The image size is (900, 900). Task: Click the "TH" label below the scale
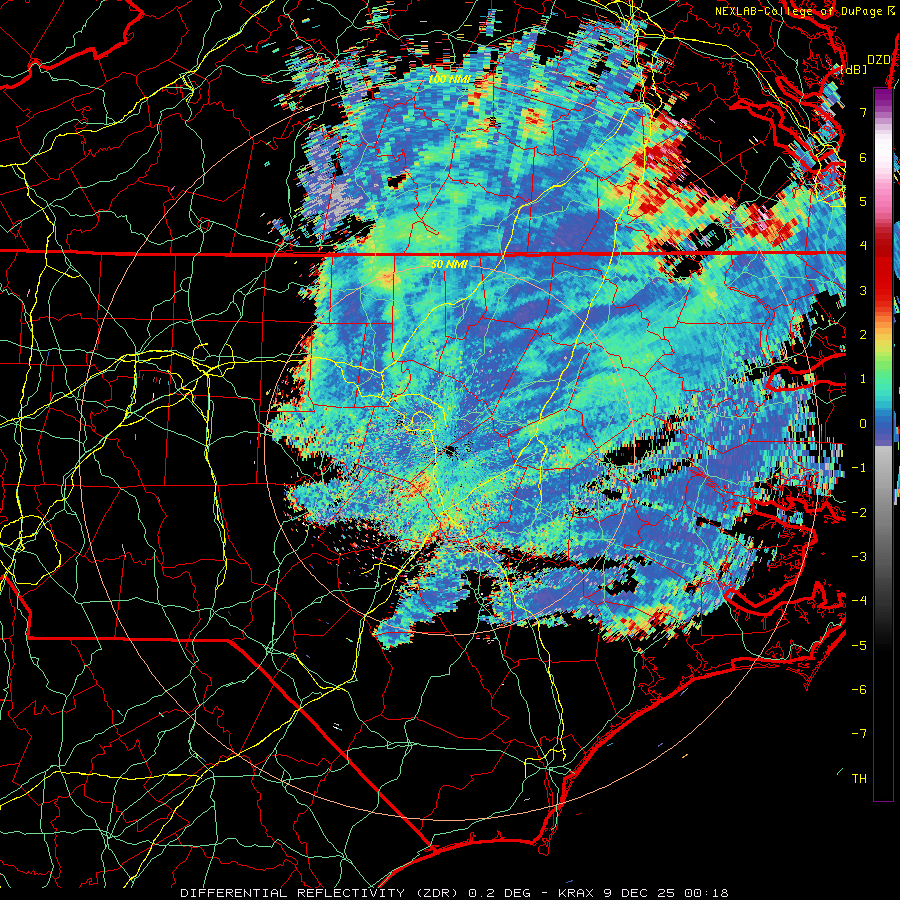point(859,779)
